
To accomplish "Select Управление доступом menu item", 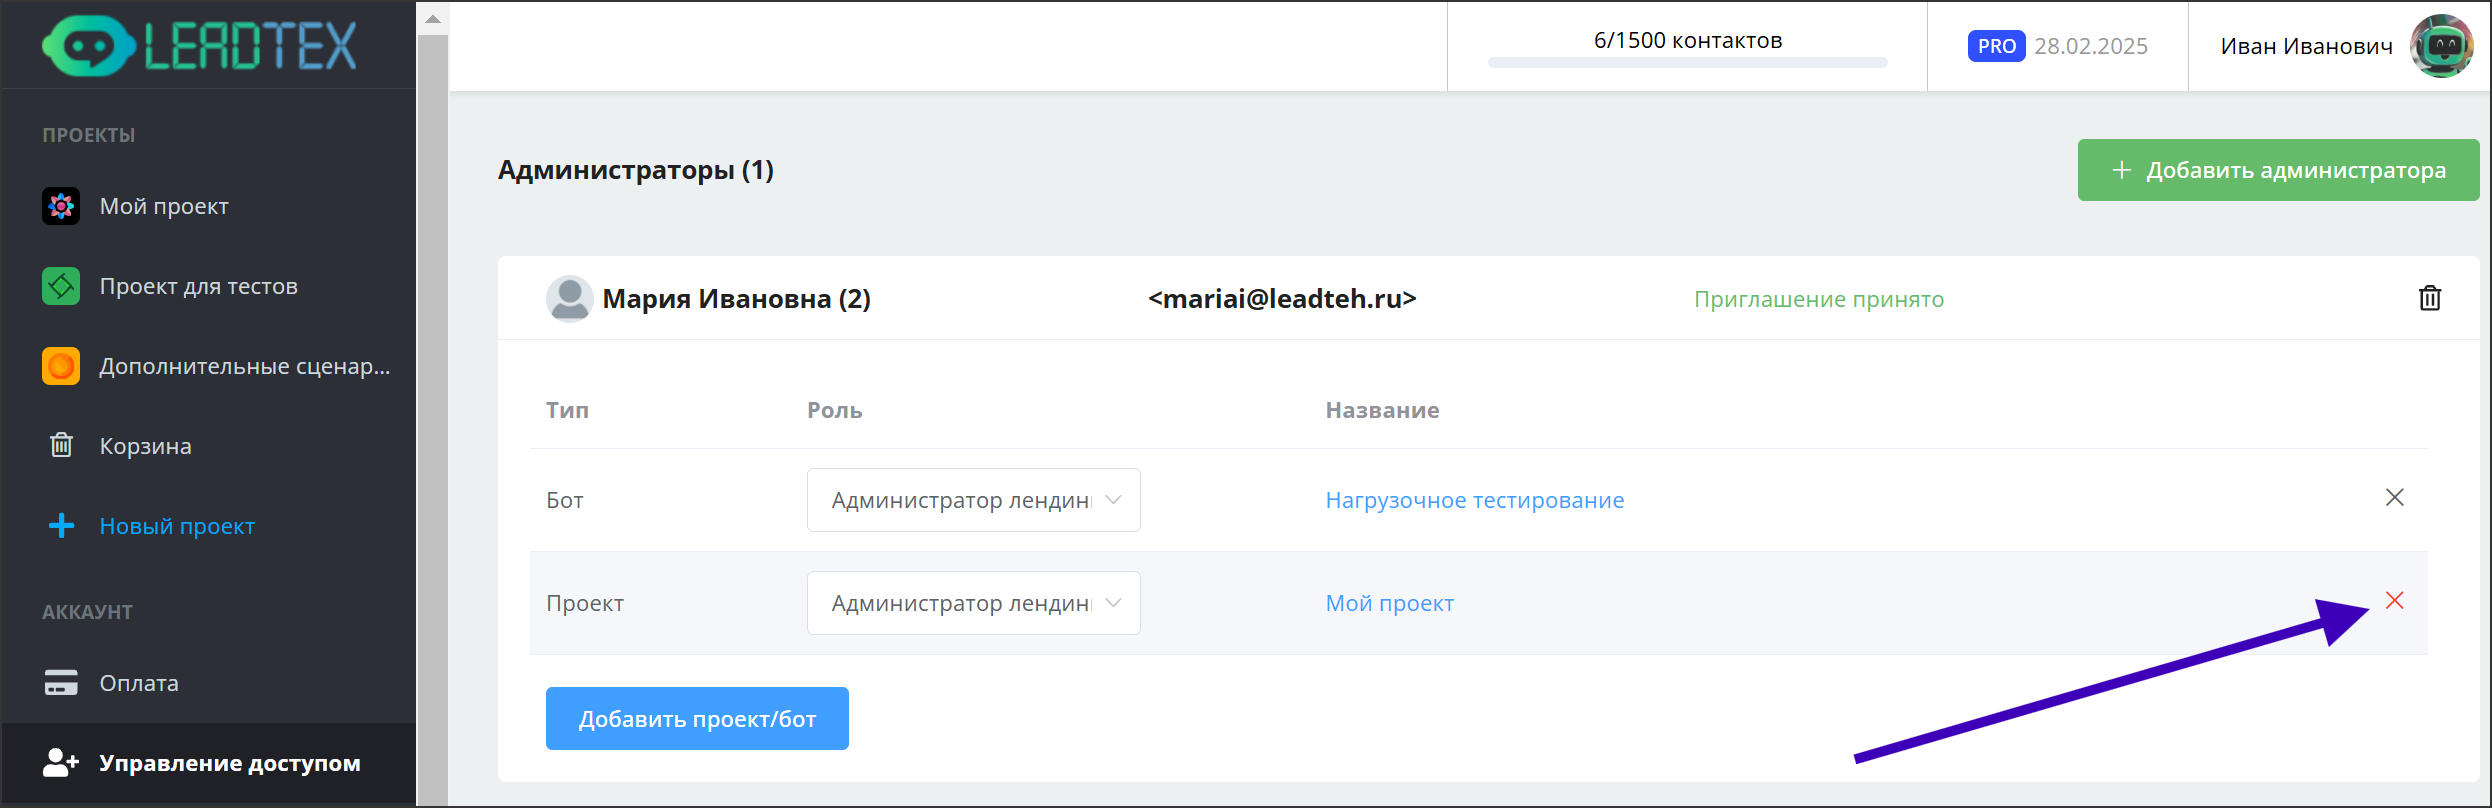I will tap(229, 763).
